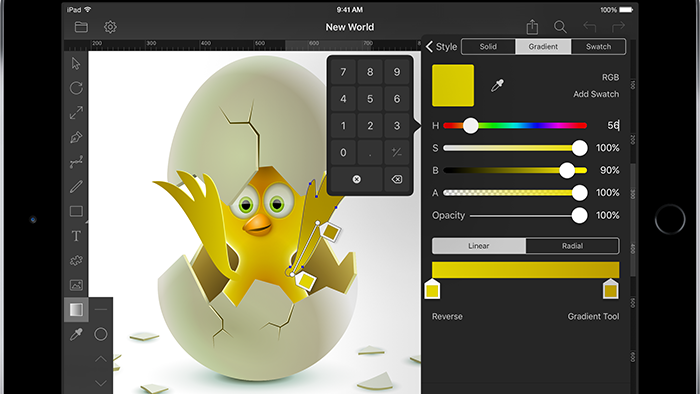The height and width of the screenshot is (394, 700).
Task: Click the Saturation slider handle
Action: 579,148
